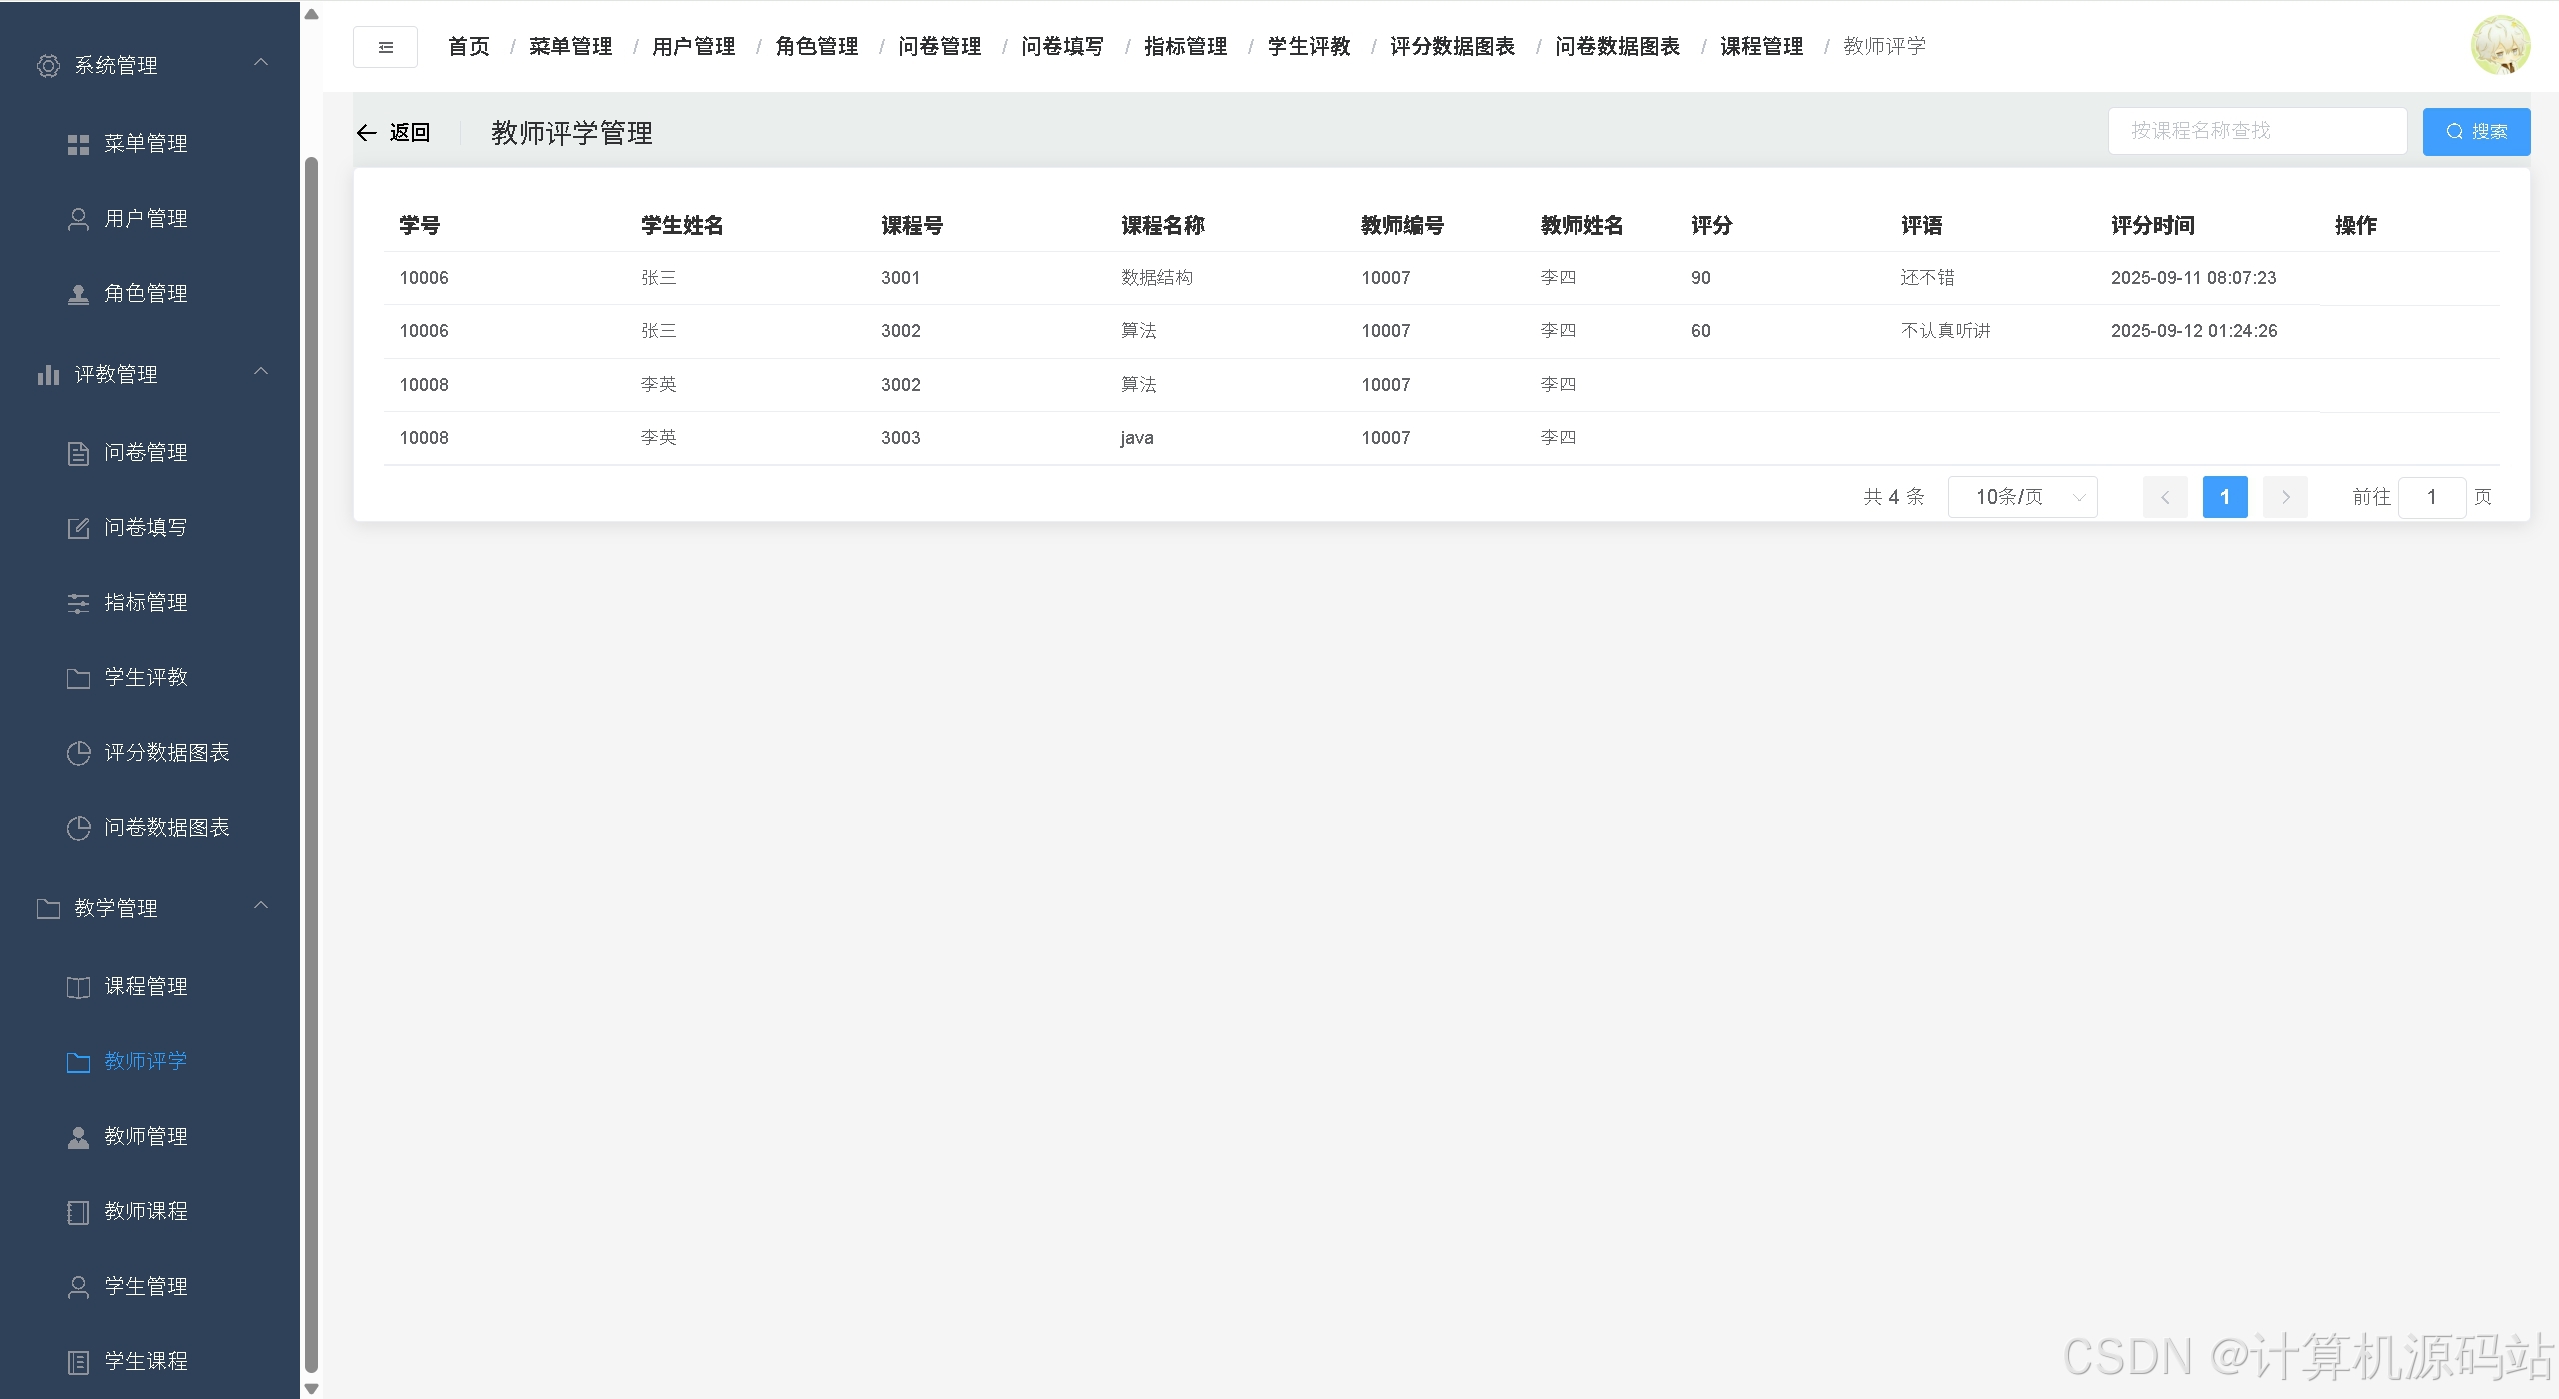Click the 问卷填写 edit icon
The image size is (2559, 1399).
point(78,528)
